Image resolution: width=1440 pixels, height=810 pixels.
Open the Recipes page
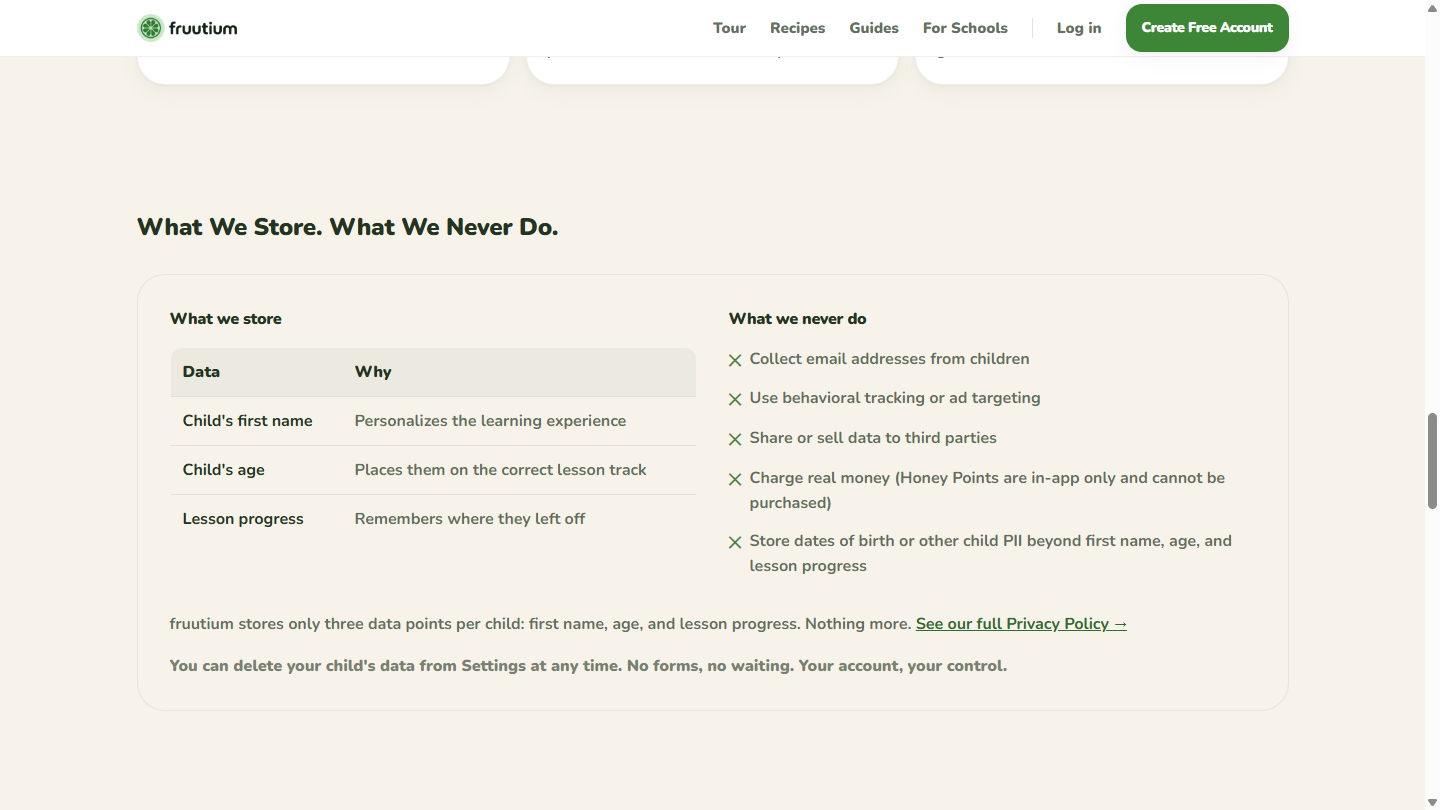[x=797, y=28]
